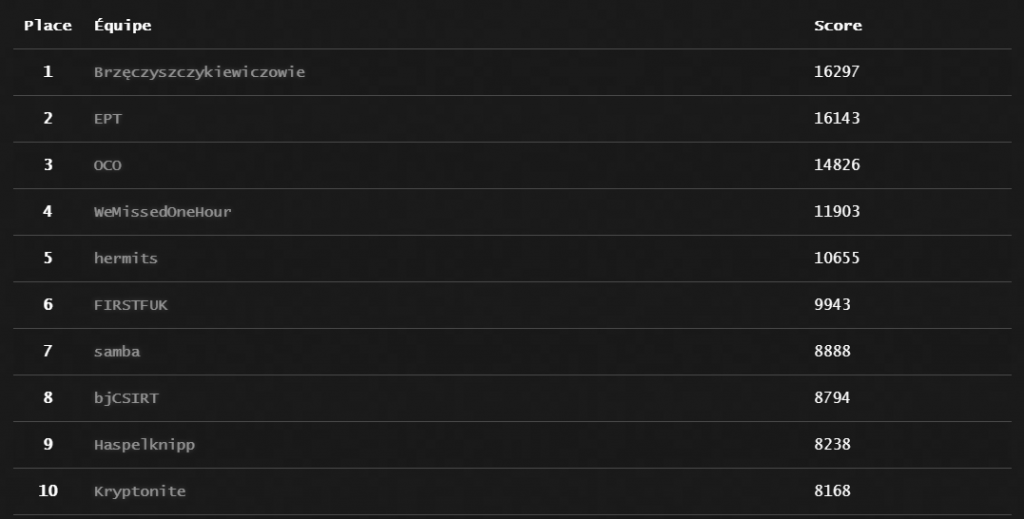This screenshot has width=1024, height=519.
Task: Select the place number 5
Action: pos(48,258)
